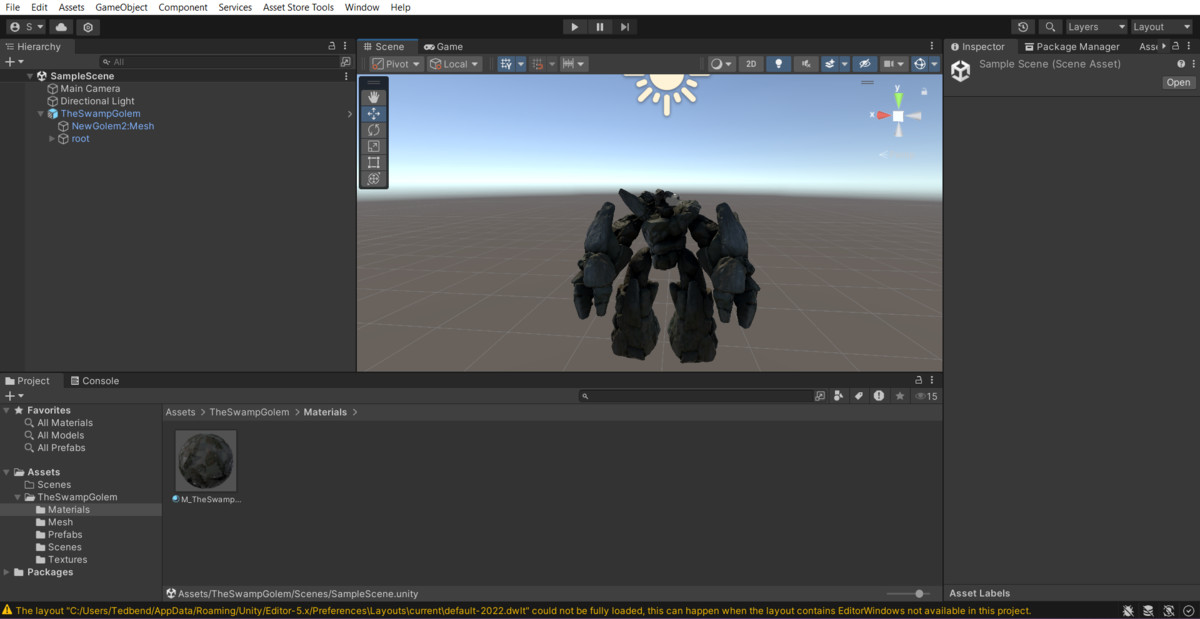The height and width of the screenshot is (619, 1200).
Task: Open the GameObject menu
Action: pyautogui.click(x=121, y=7)
